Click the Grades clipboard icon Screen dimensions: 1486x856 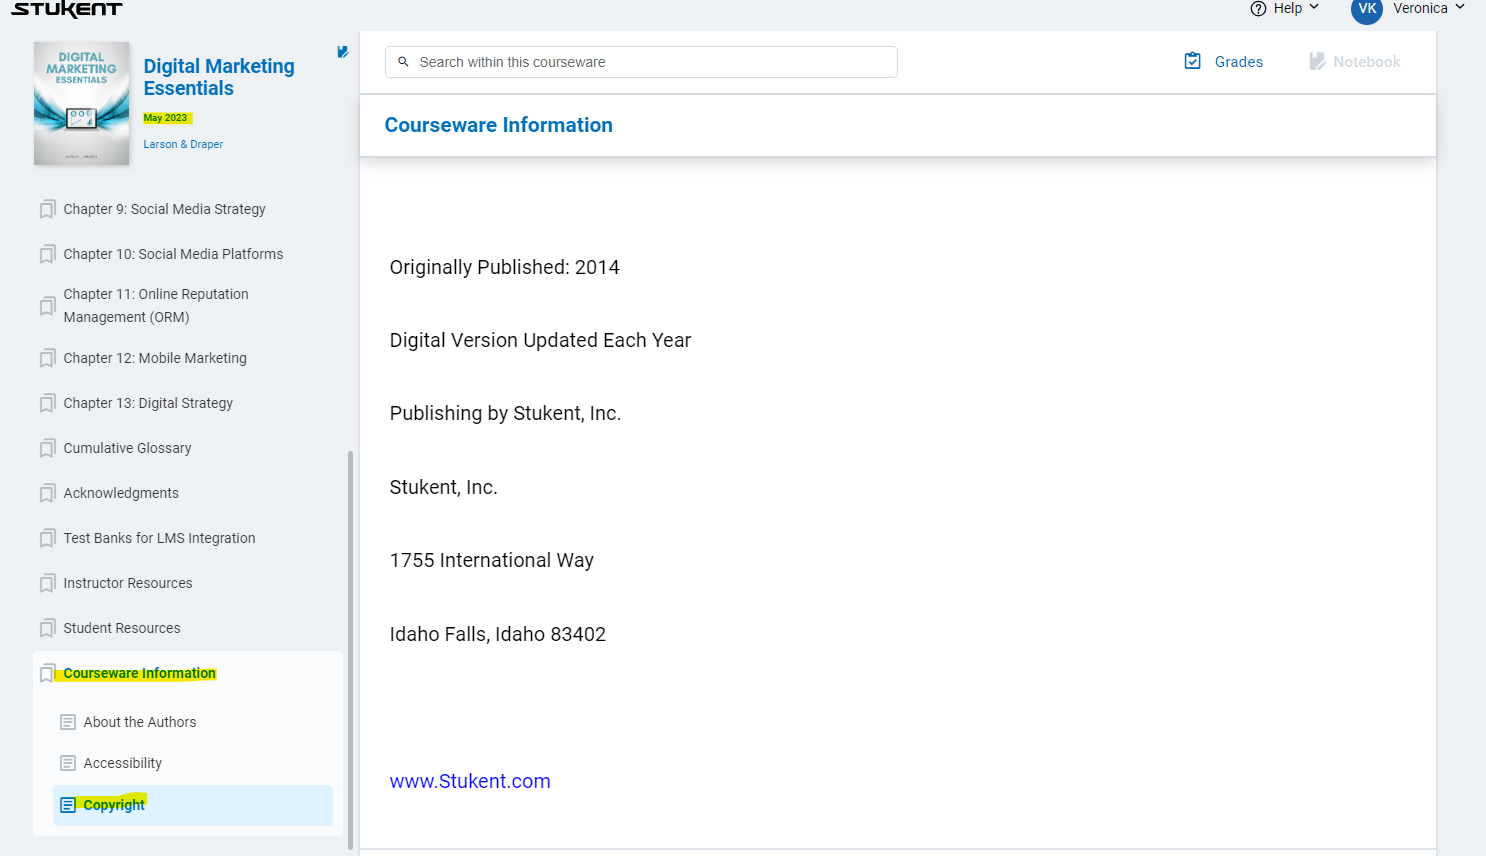coord(1193,61)
